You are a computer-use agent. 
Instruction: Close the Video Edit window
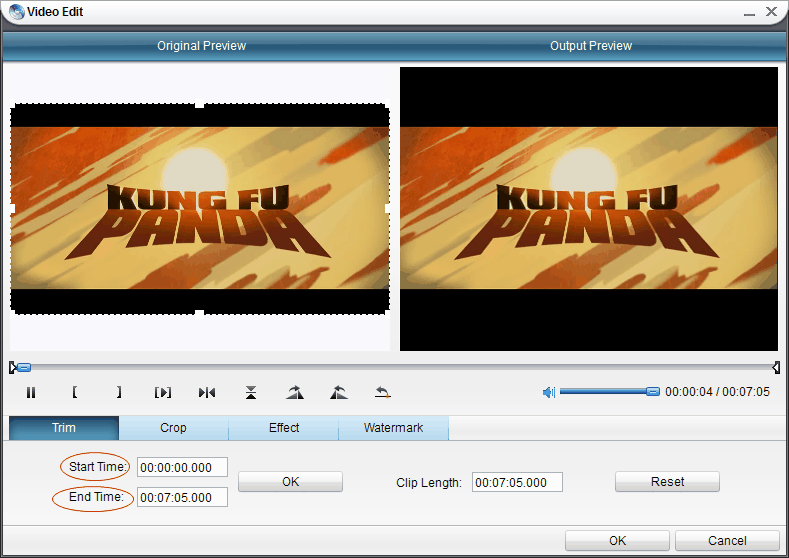771,12
